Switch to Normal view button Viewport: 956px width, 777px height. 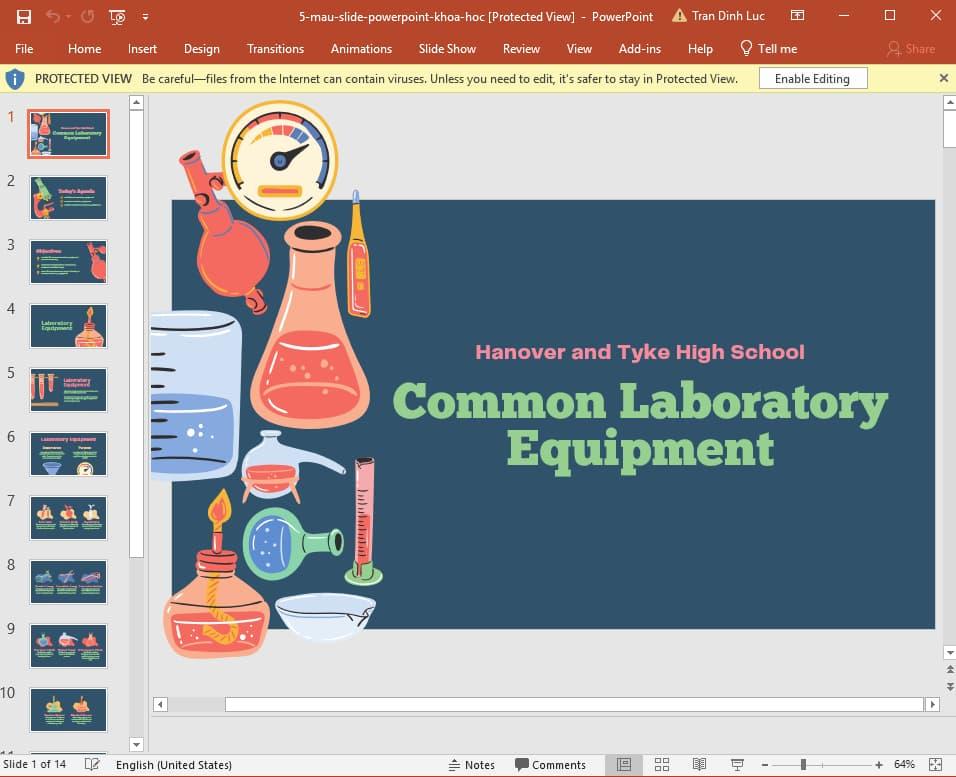tap(624, 765)
